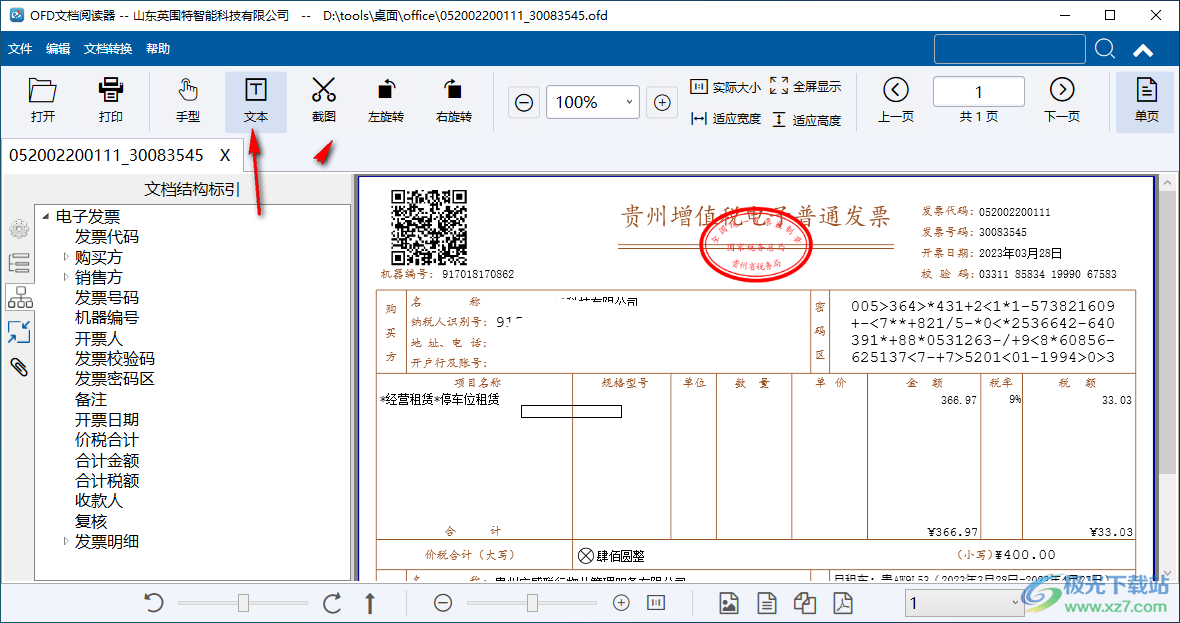
Task: Zoom out with bottom bar minus icon
Action: click(x=443, y=603)
